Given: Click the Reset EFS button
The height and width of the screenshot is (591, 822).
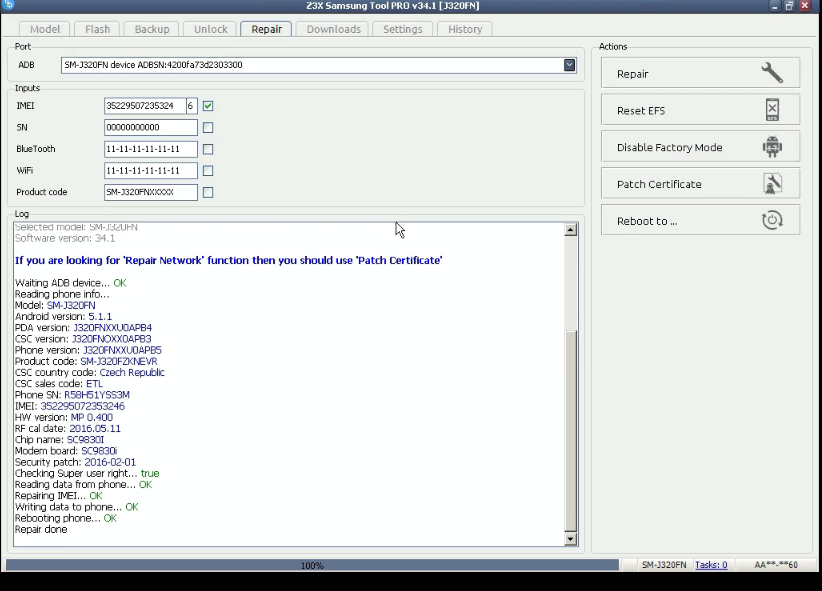Looking at the screenshot, I should tap(700, 110).
